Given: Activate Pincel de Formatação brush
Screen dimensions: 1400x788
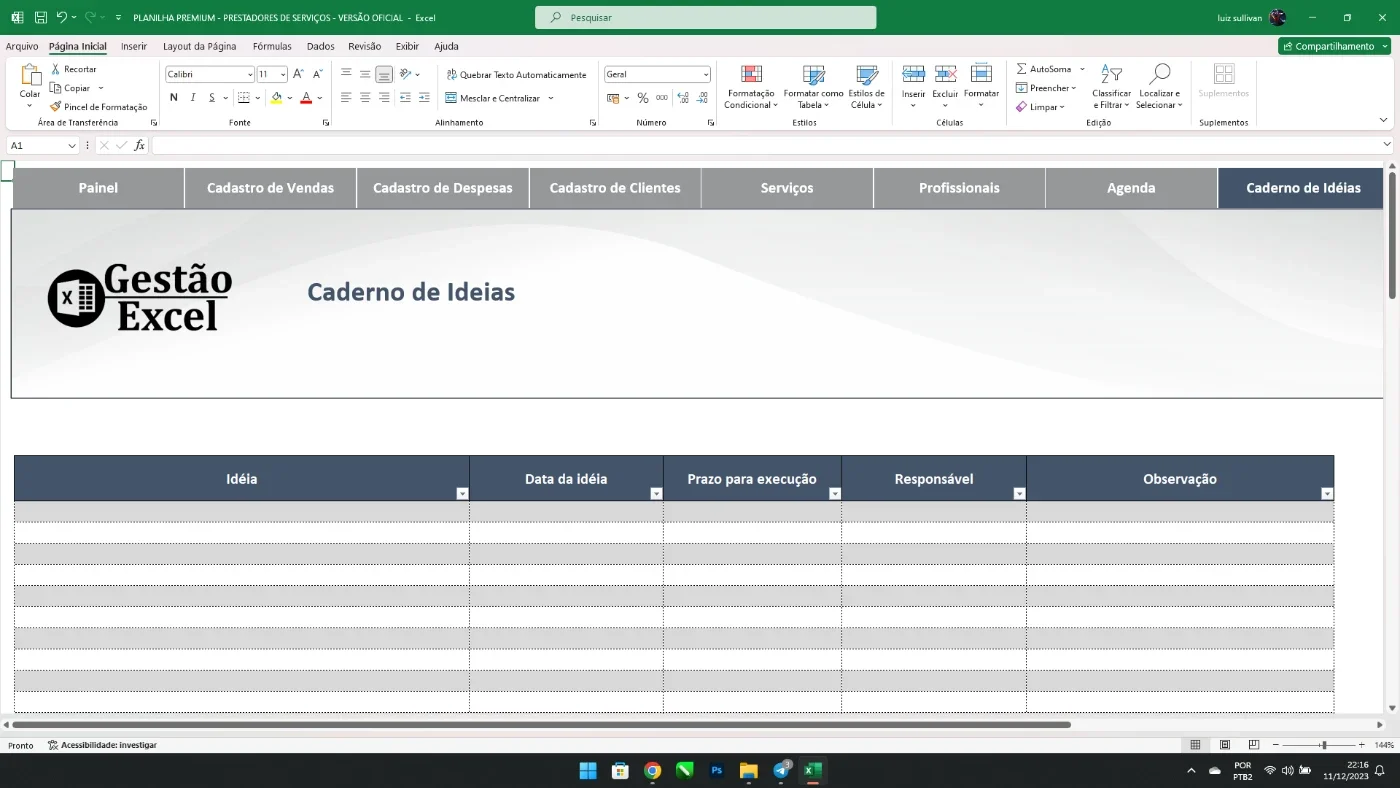Looking at the screenshot, I should tap(56, 107).
